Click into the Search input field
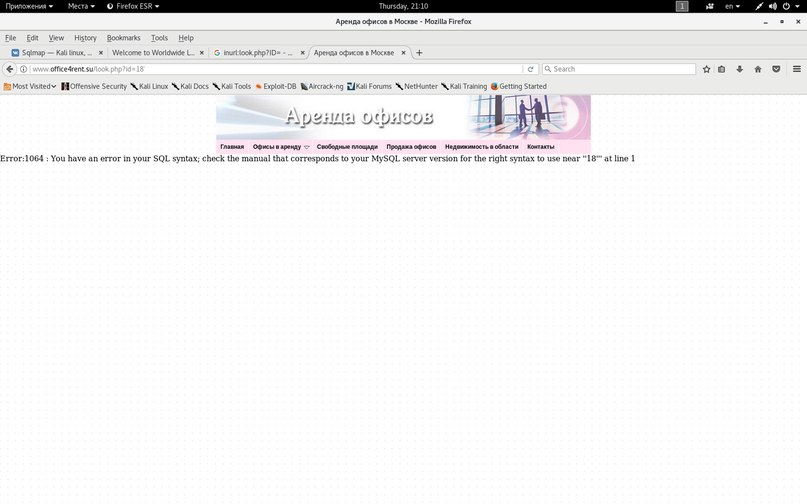The width and height of the screenshot is (807, 504). (620, 69)
